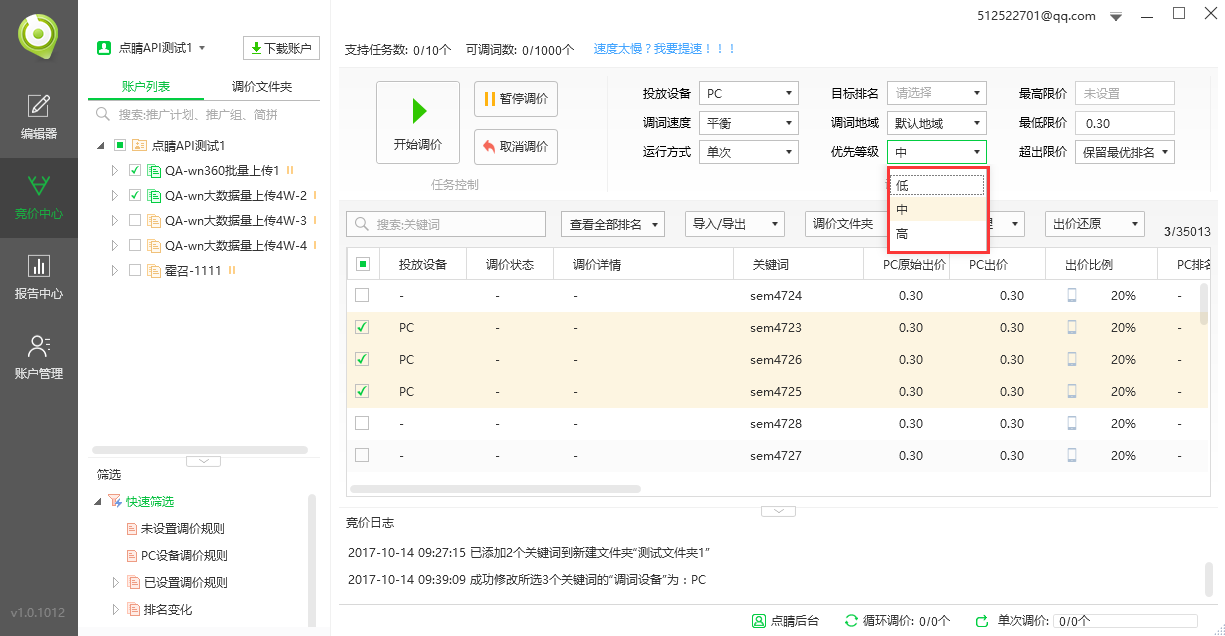
Task: Open 调价文件夹 toolbar button
Action: pyautogui.click(x=846, y=224)
